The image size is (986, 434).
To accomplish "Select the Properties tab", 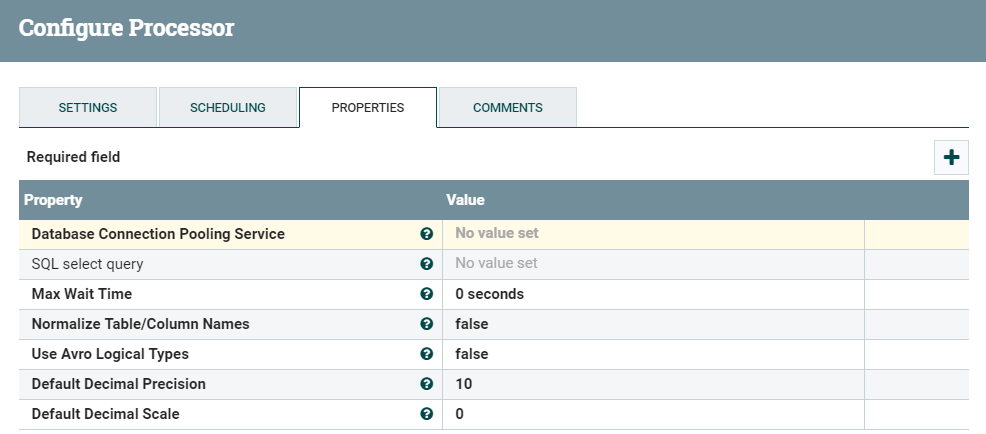I will tap(368, 108).
